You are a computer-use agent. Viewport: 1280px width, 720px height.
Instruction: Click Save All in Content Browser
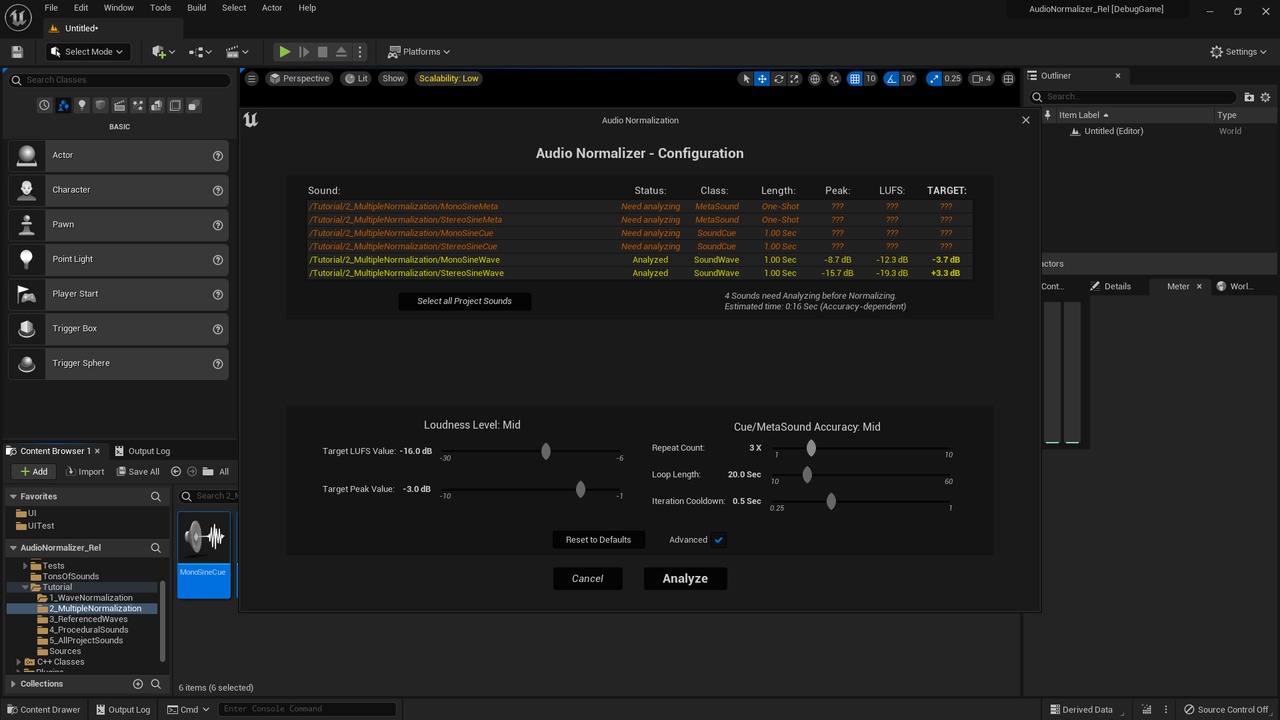[x=138, y=472]
